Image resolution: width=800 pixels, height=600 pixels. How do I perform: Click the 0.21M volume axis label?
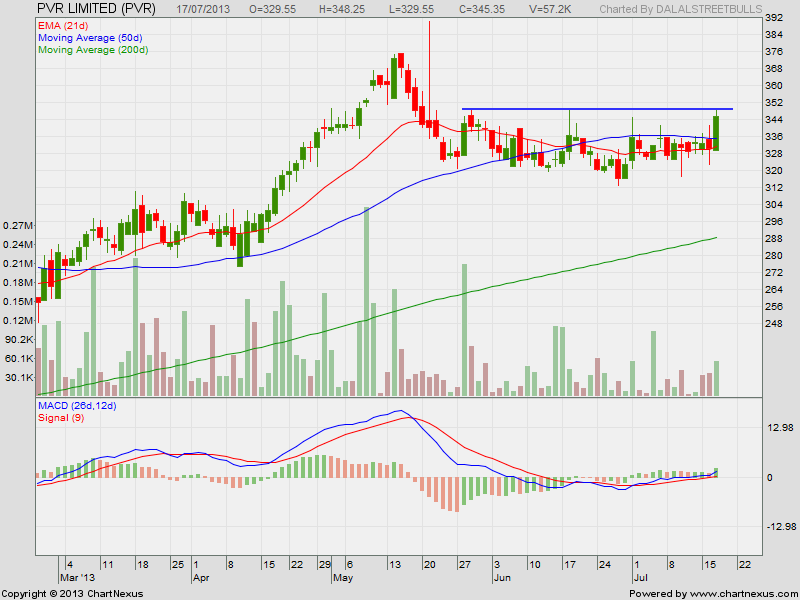pyautogui.click(x=18, y=263)
